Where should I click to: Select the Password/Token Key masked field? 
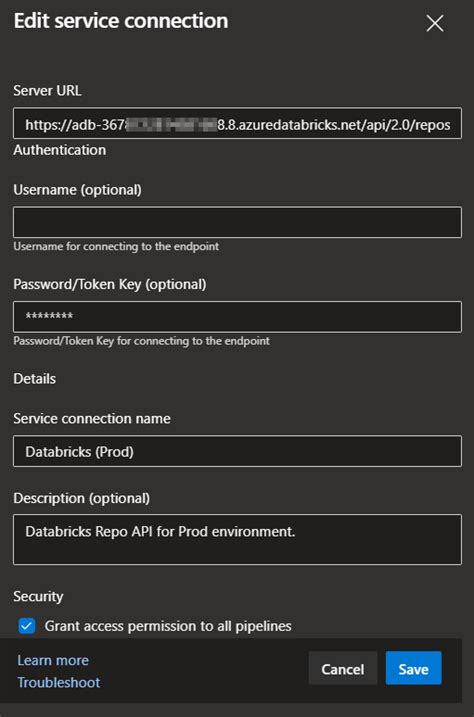[237, 316]
